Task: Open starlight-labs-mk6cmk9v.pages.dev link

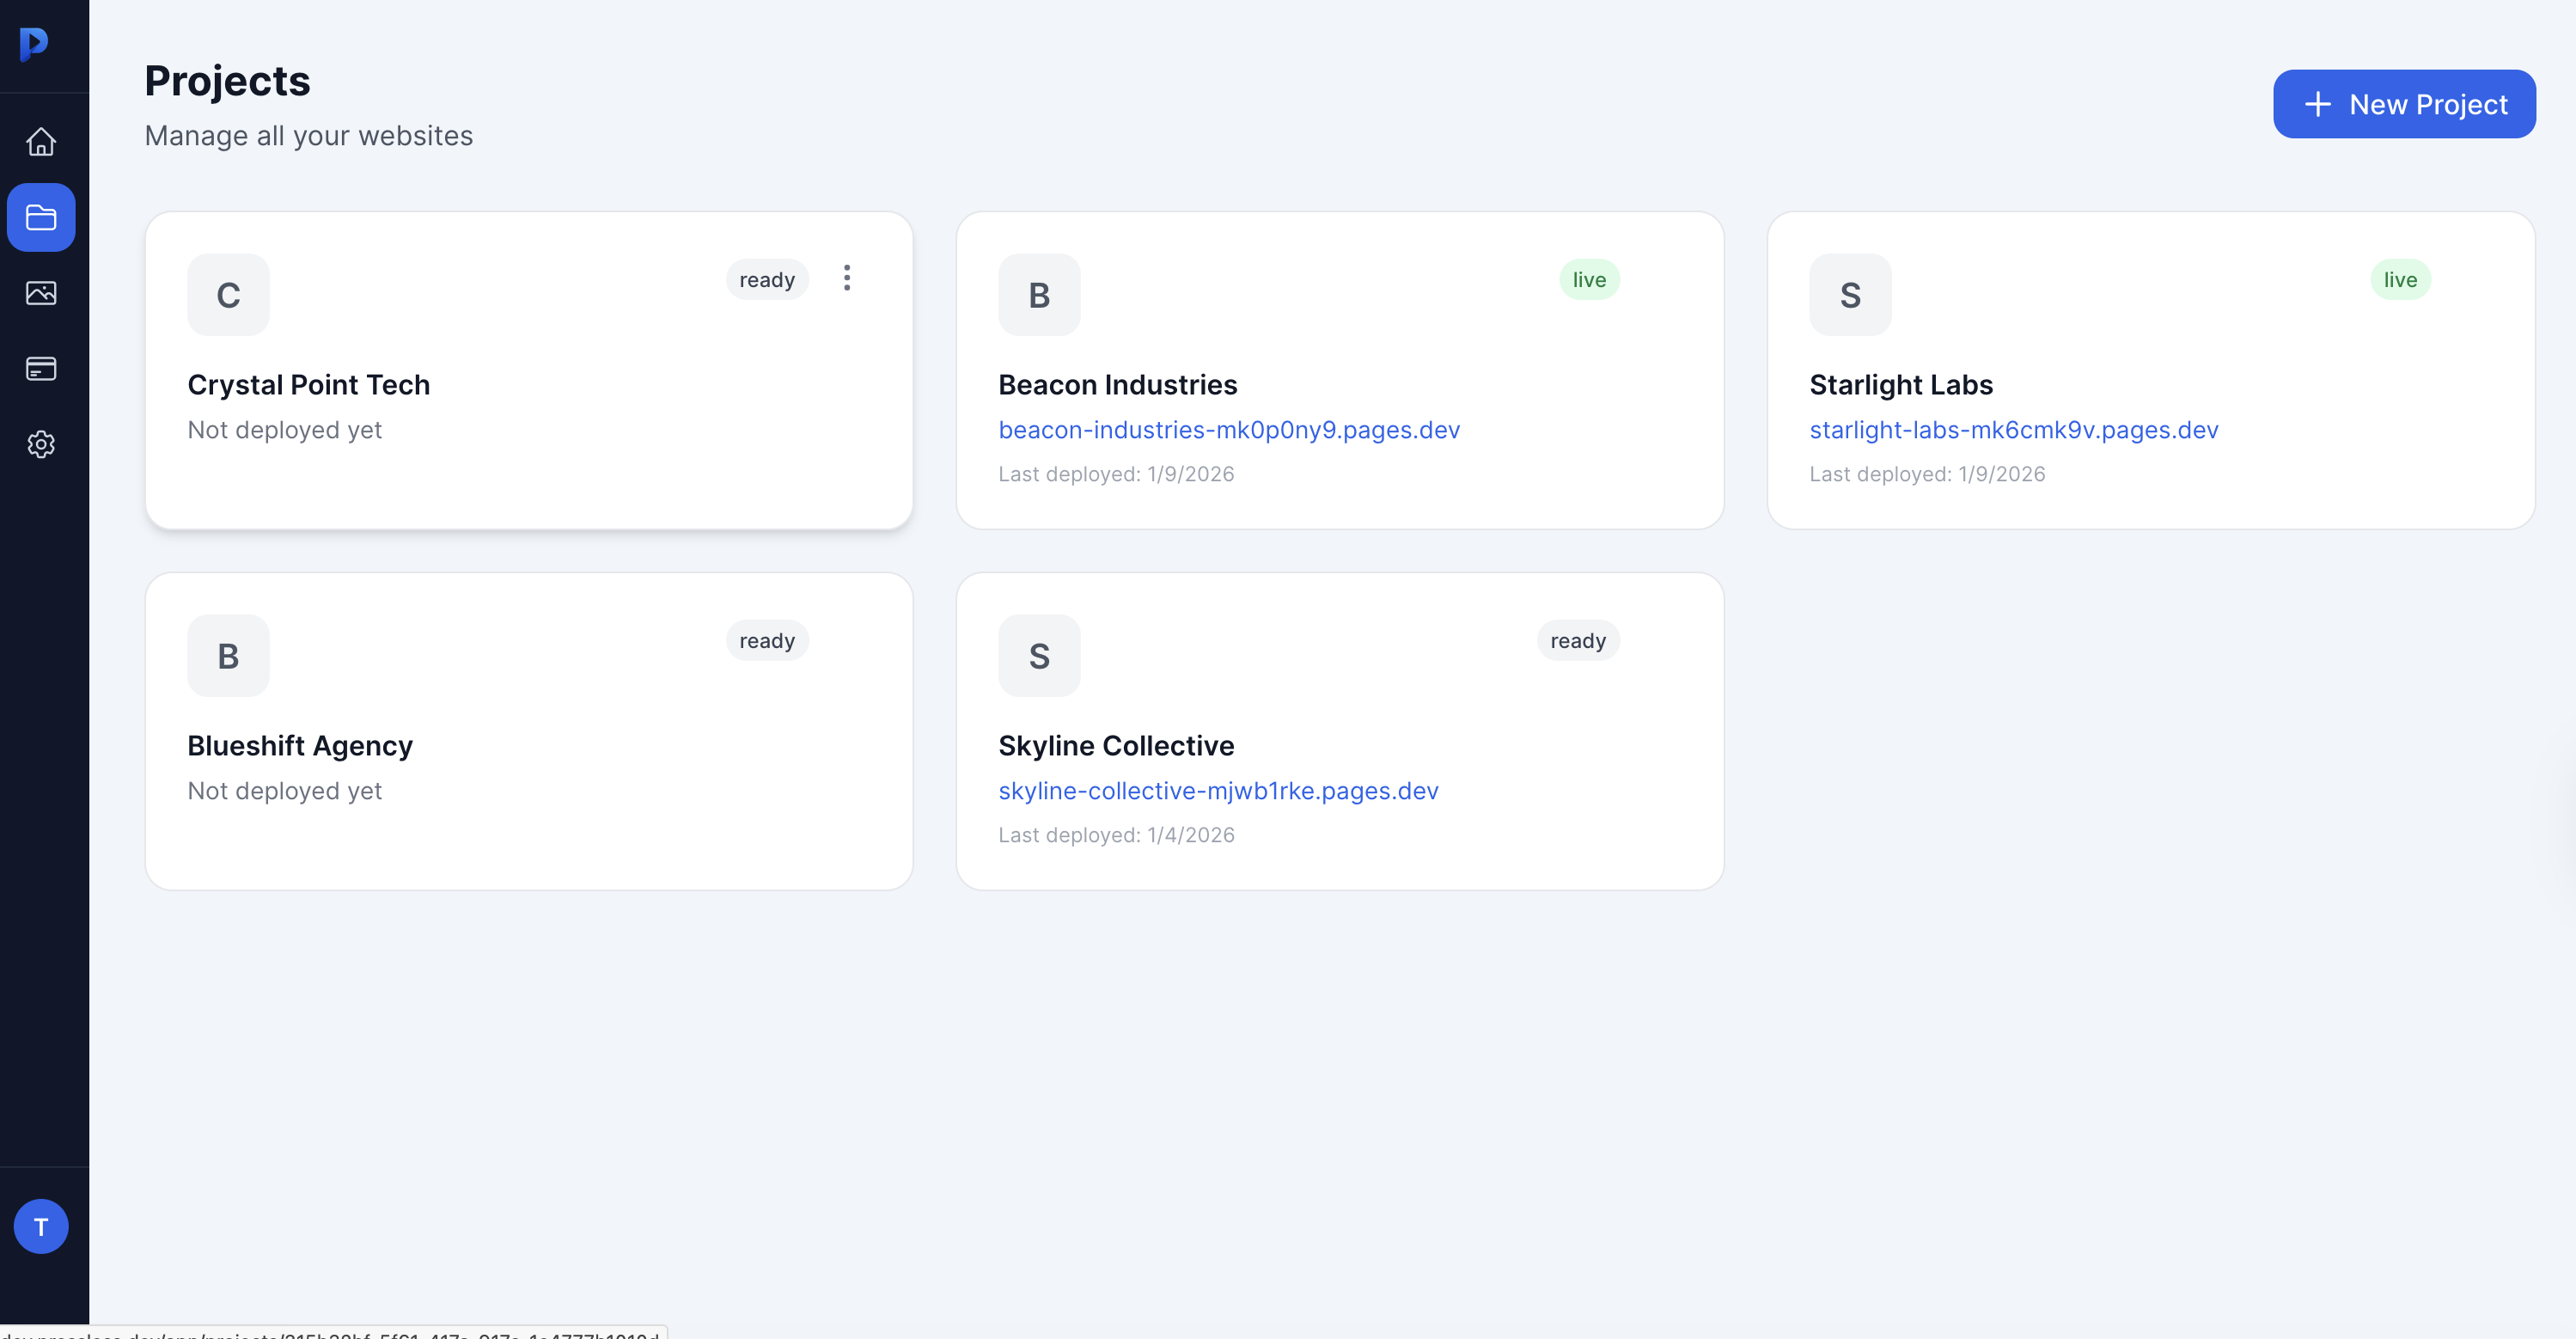Action: tap(2013, 430)
